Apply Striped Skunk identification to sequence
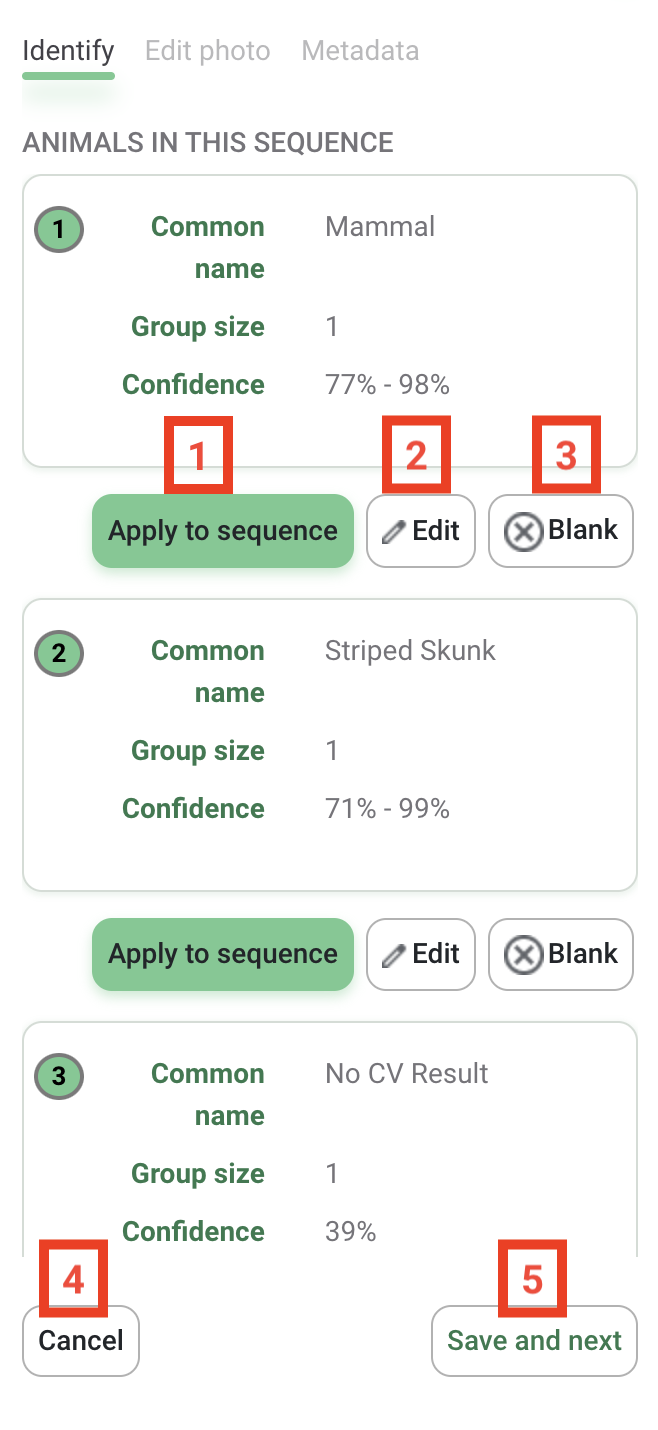Screen dimensions: 658x1430 click(223, 954)
